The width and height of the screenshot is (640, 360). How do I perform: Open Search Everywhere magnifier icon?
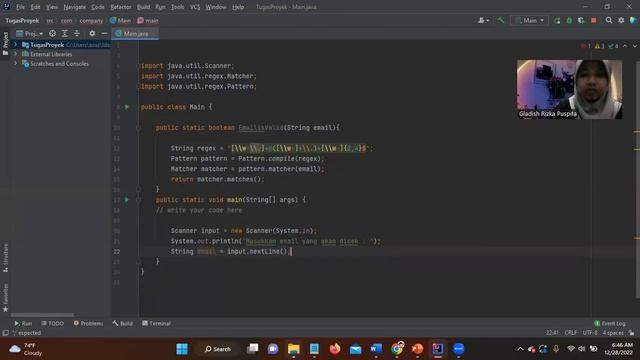[609, 20]
